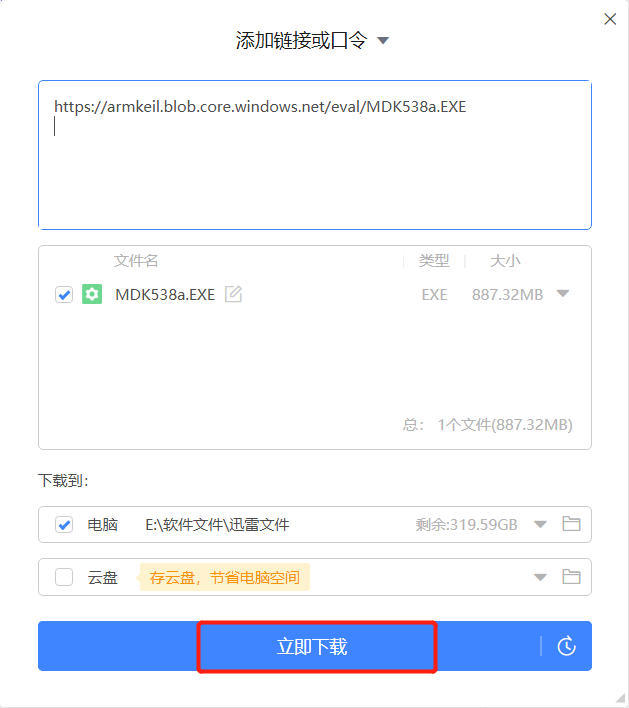Click the green EXE file type icon
629x708 pixels.
92,294
